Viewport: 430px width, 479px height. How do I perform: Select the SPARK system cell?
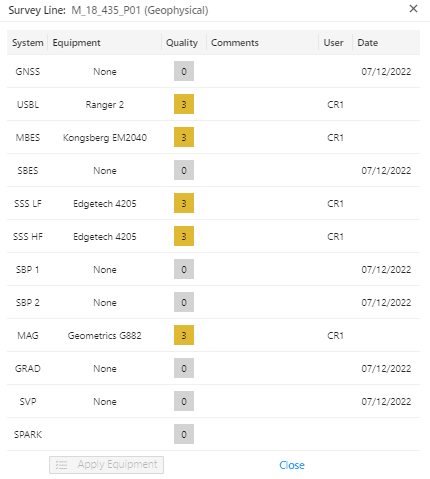[x=28, y=434]
